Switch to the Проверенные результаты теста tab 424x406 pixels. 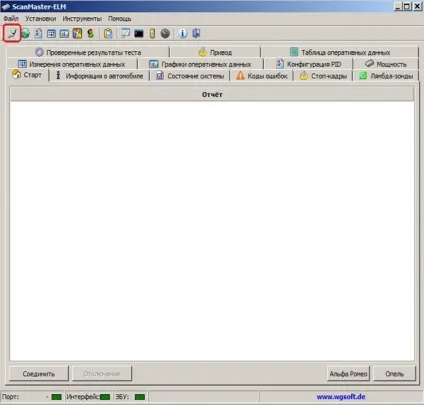pos(88,52)
